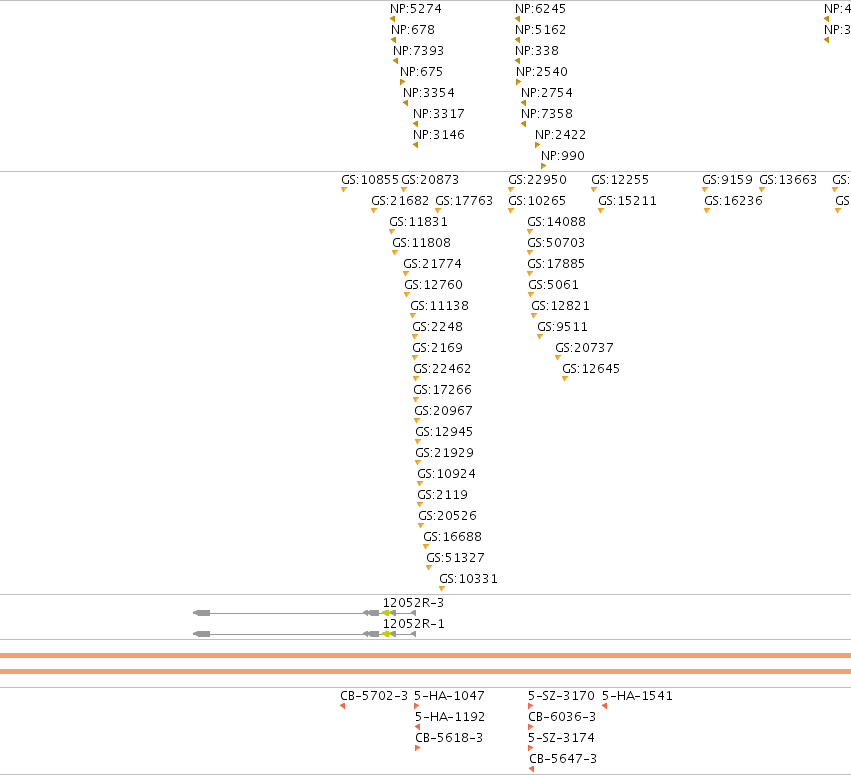Select the CB-5702-3 label
Image resolution: width=851 pixels, height=775 pixels.
point(374,696)
